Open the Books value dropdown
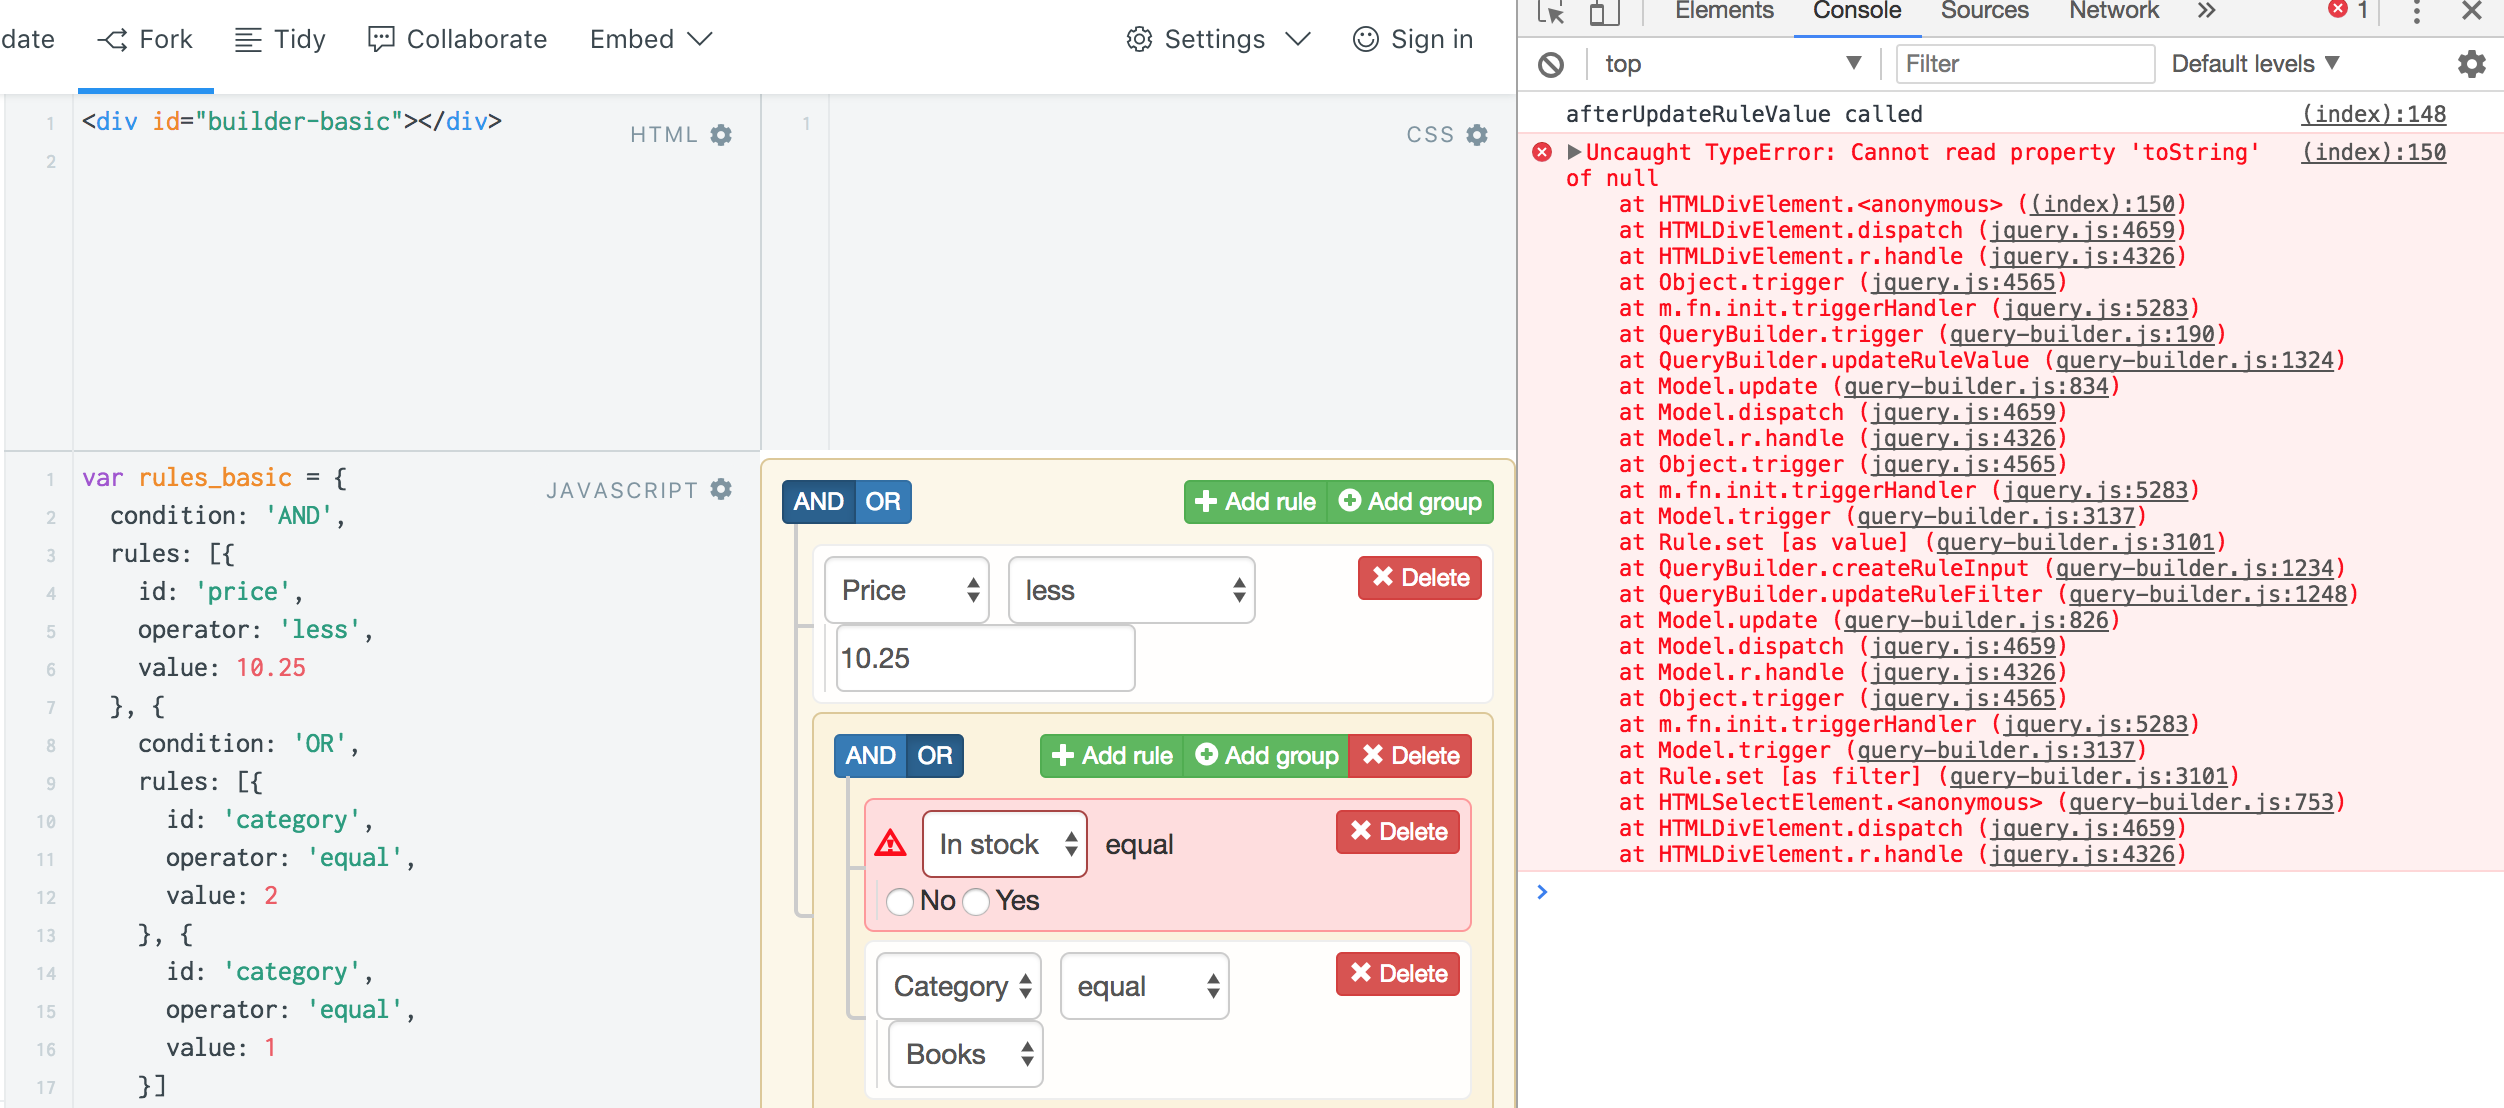 tap(966, 1054)
